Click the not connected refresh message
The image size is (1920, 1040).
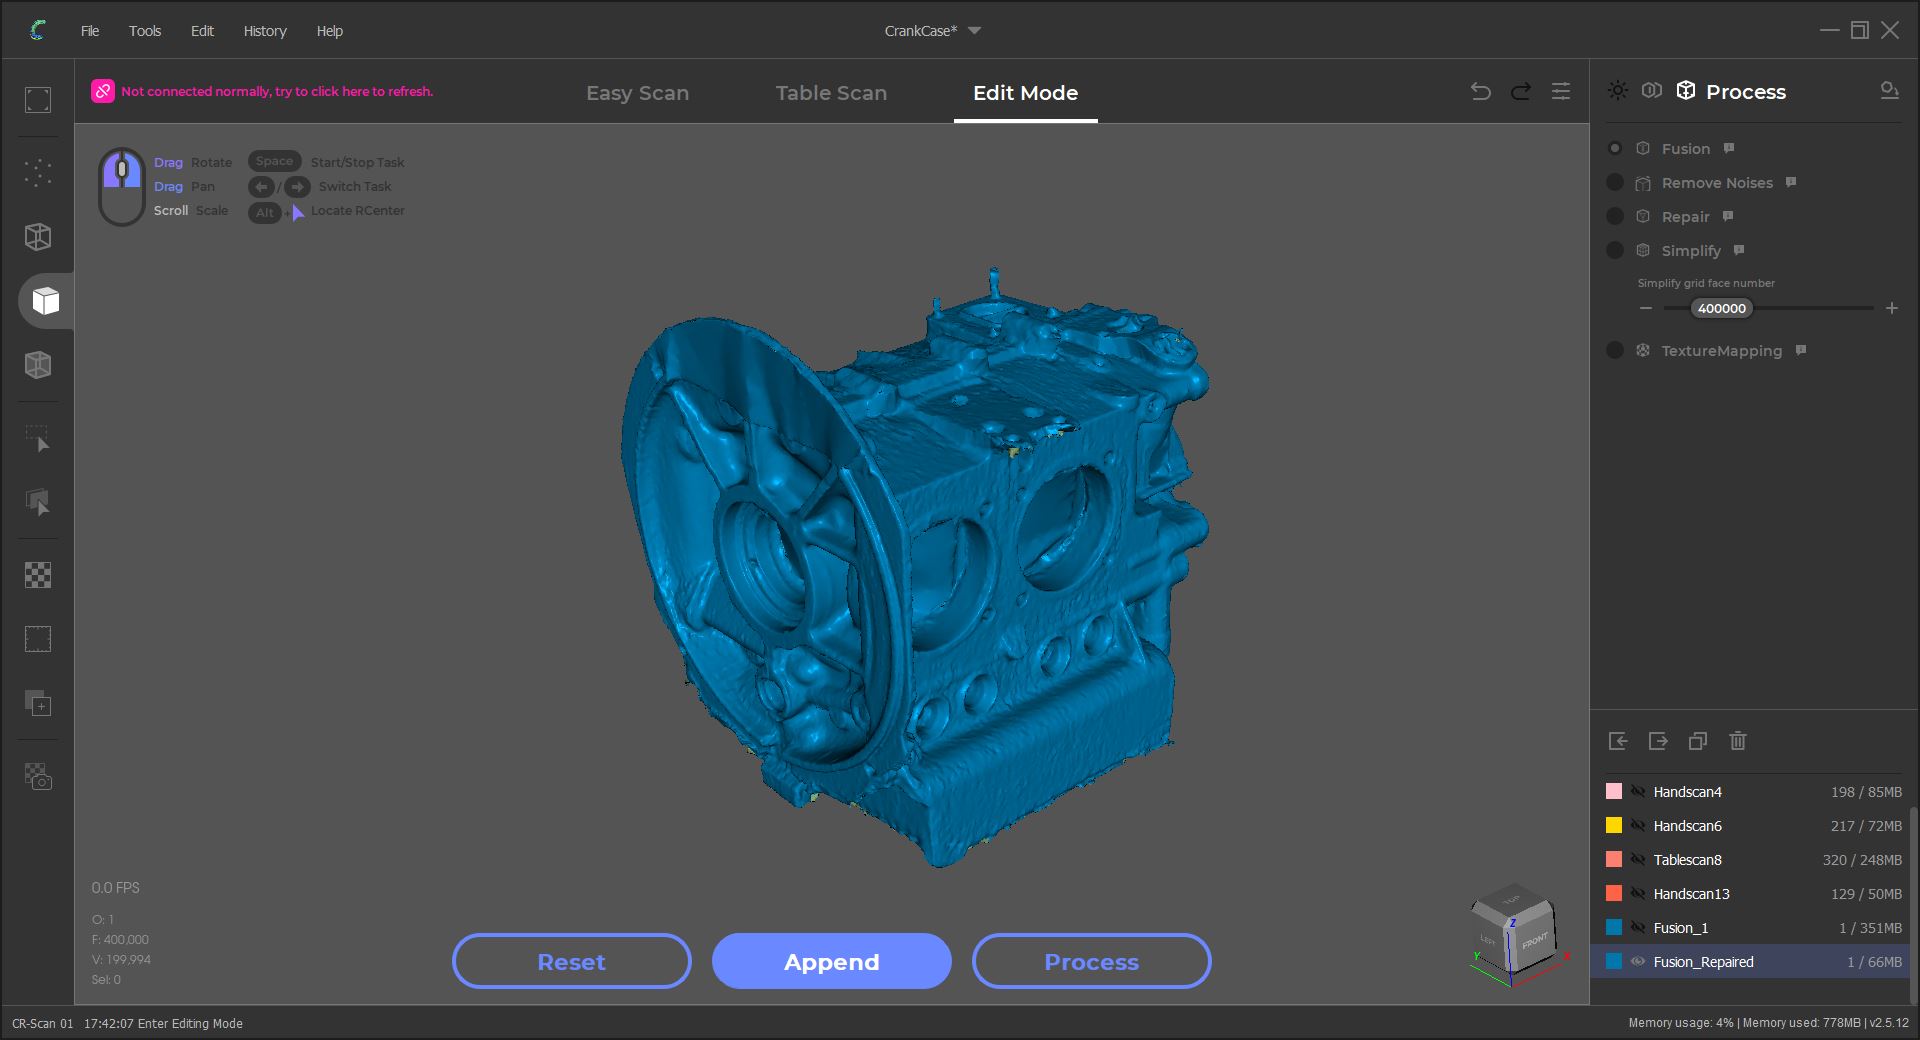tap(277, 91)
